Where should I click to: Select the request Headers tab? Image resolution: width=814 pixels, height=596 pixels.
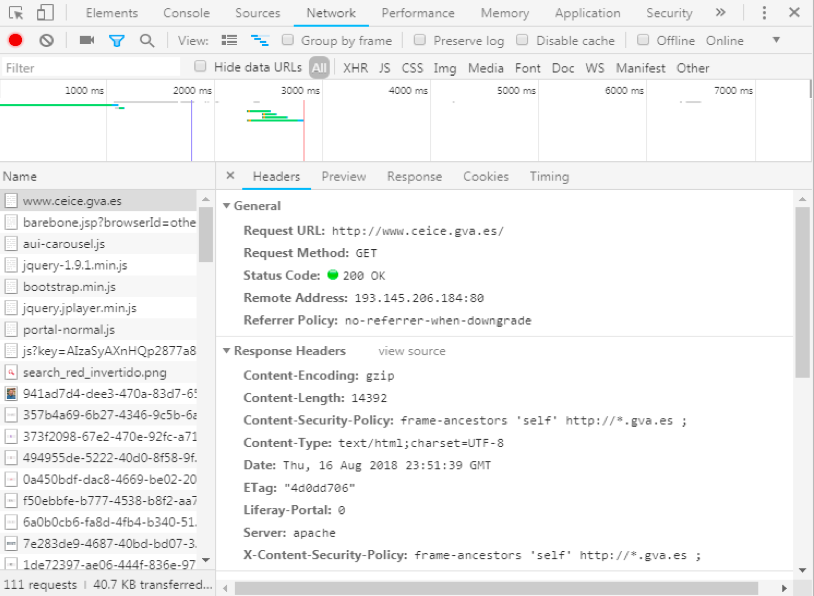276,177
